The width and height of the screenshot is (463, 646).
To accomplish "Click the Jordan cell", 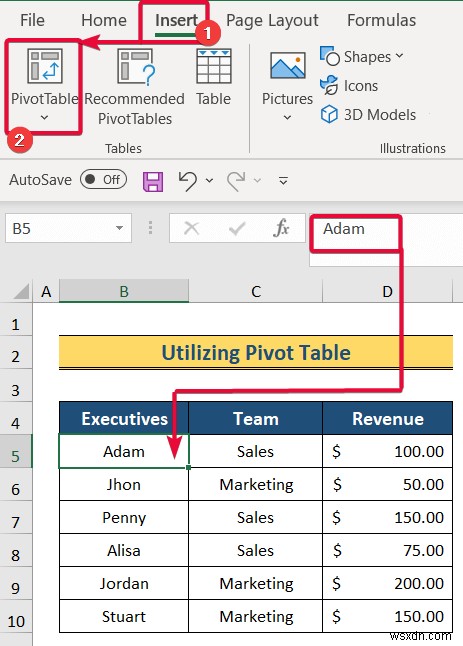I will click(x=124, y=583).
